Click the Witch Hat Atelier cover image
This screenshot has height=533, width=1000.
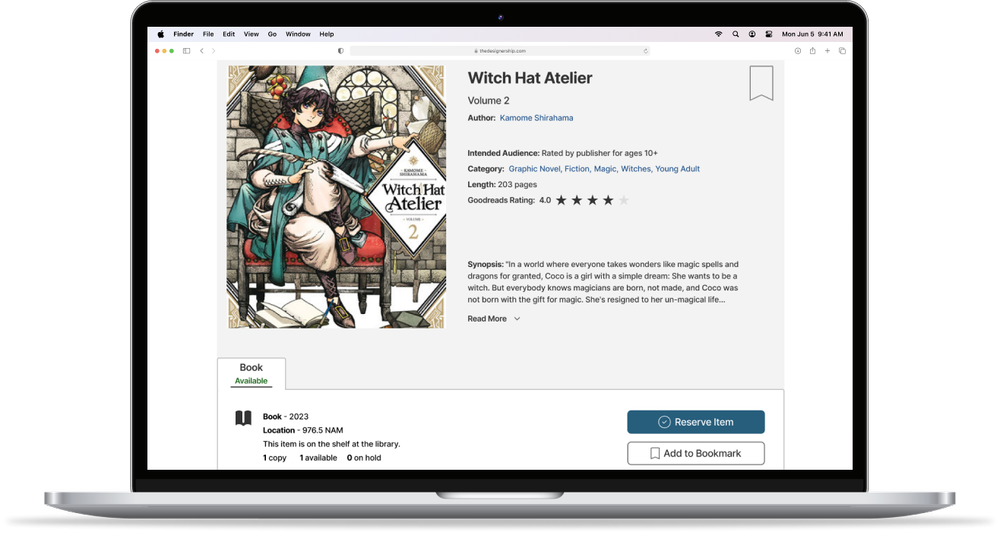tap(336, 197)
